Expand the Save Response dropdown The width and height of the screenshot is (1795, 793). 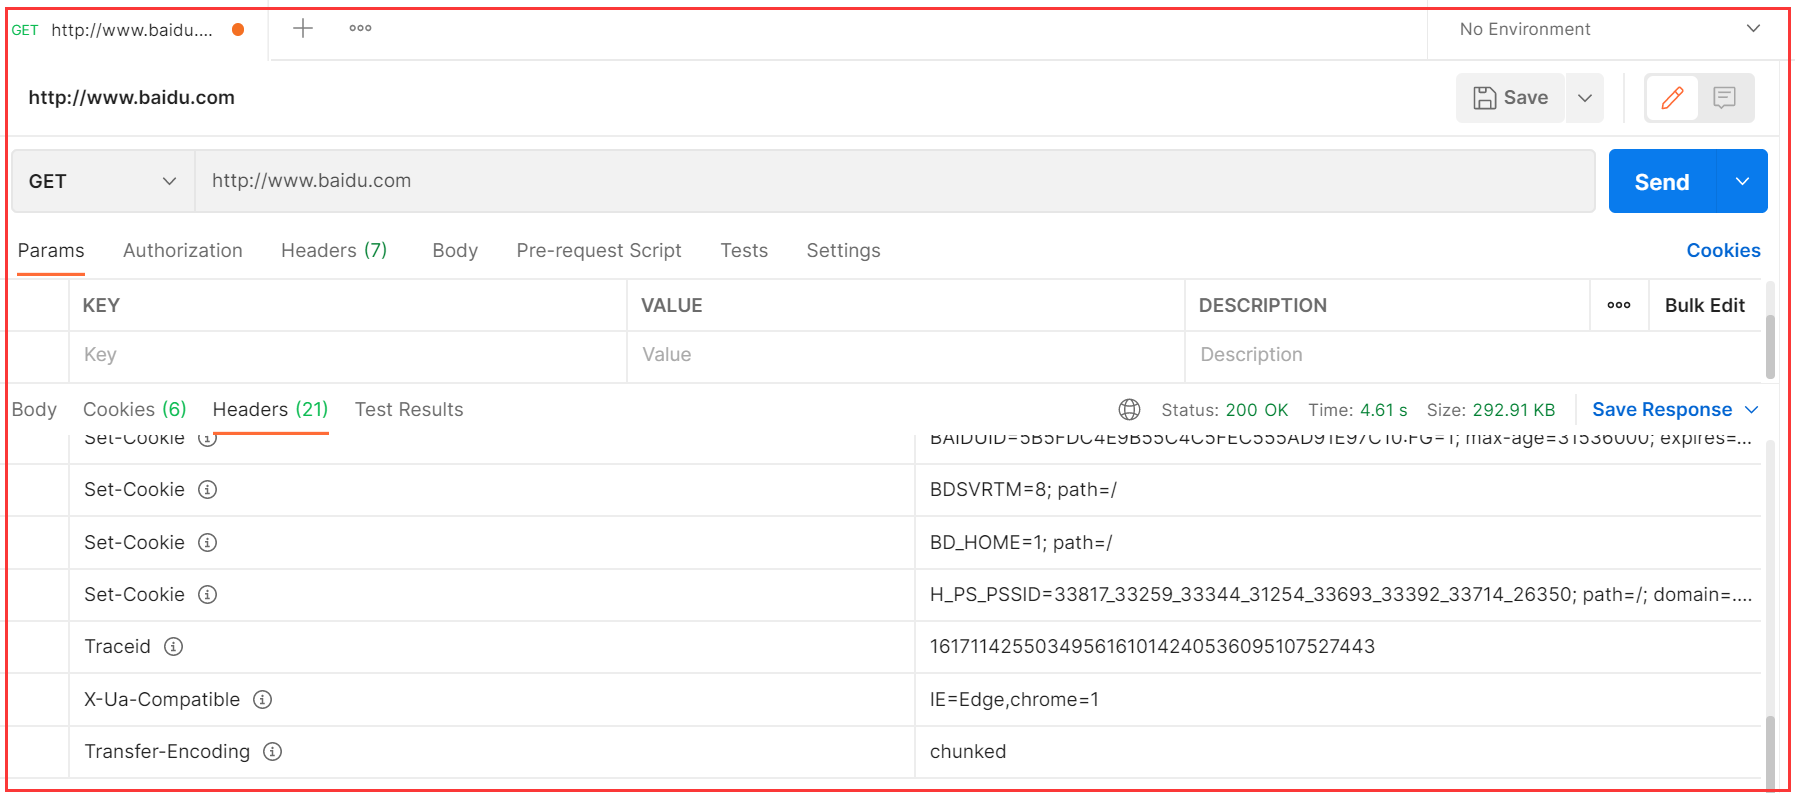click(1751, 409)
